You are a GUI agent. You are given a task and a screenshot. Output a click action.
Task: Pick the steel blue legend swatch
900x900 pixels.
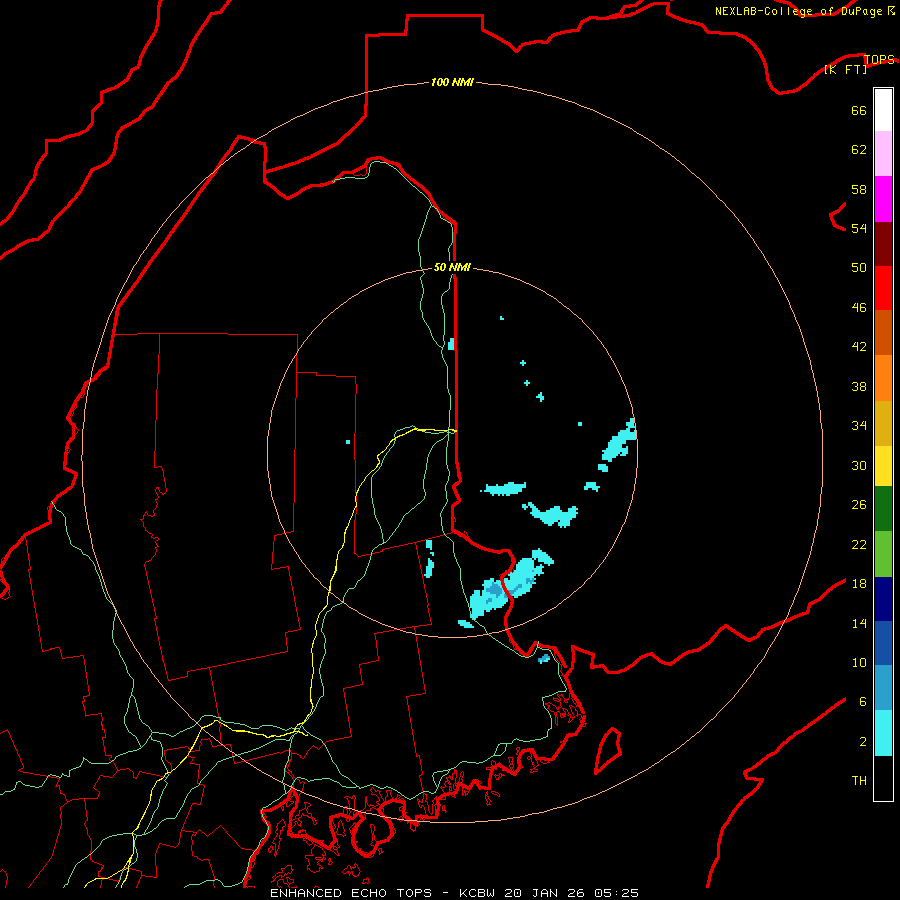[883, 688]
